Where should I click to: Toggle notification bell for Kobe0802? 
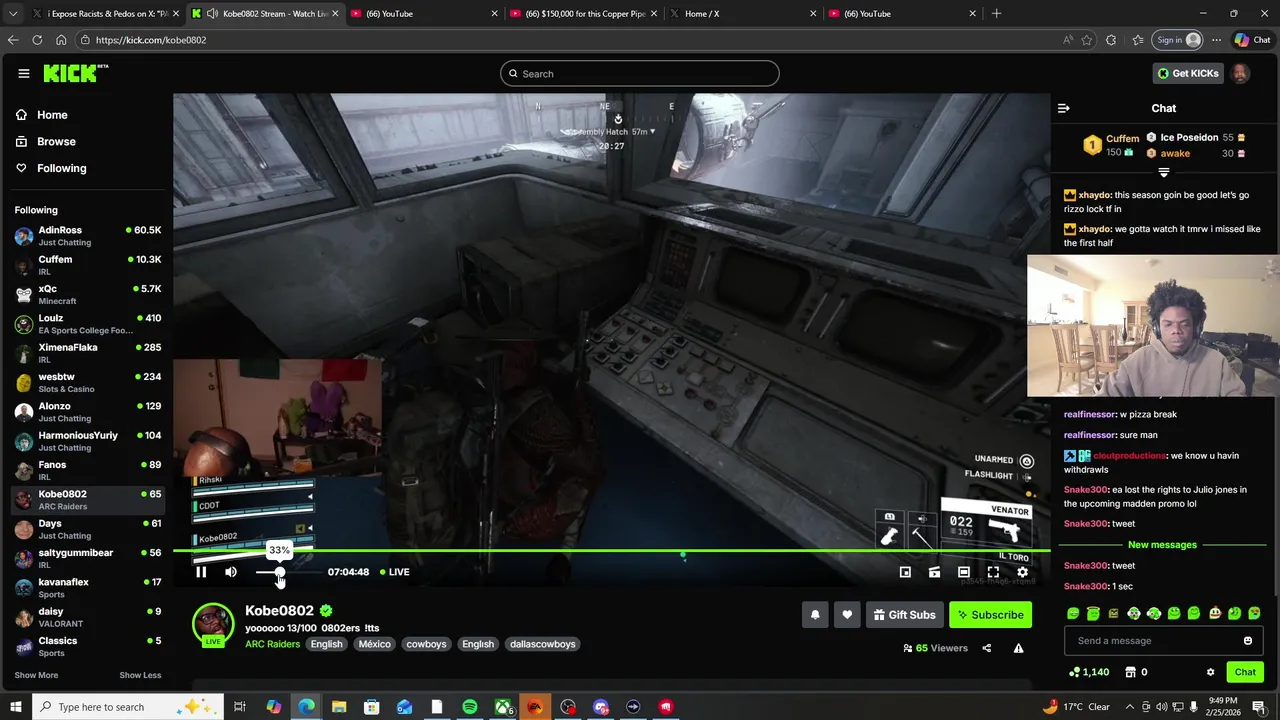pos(815,615)
